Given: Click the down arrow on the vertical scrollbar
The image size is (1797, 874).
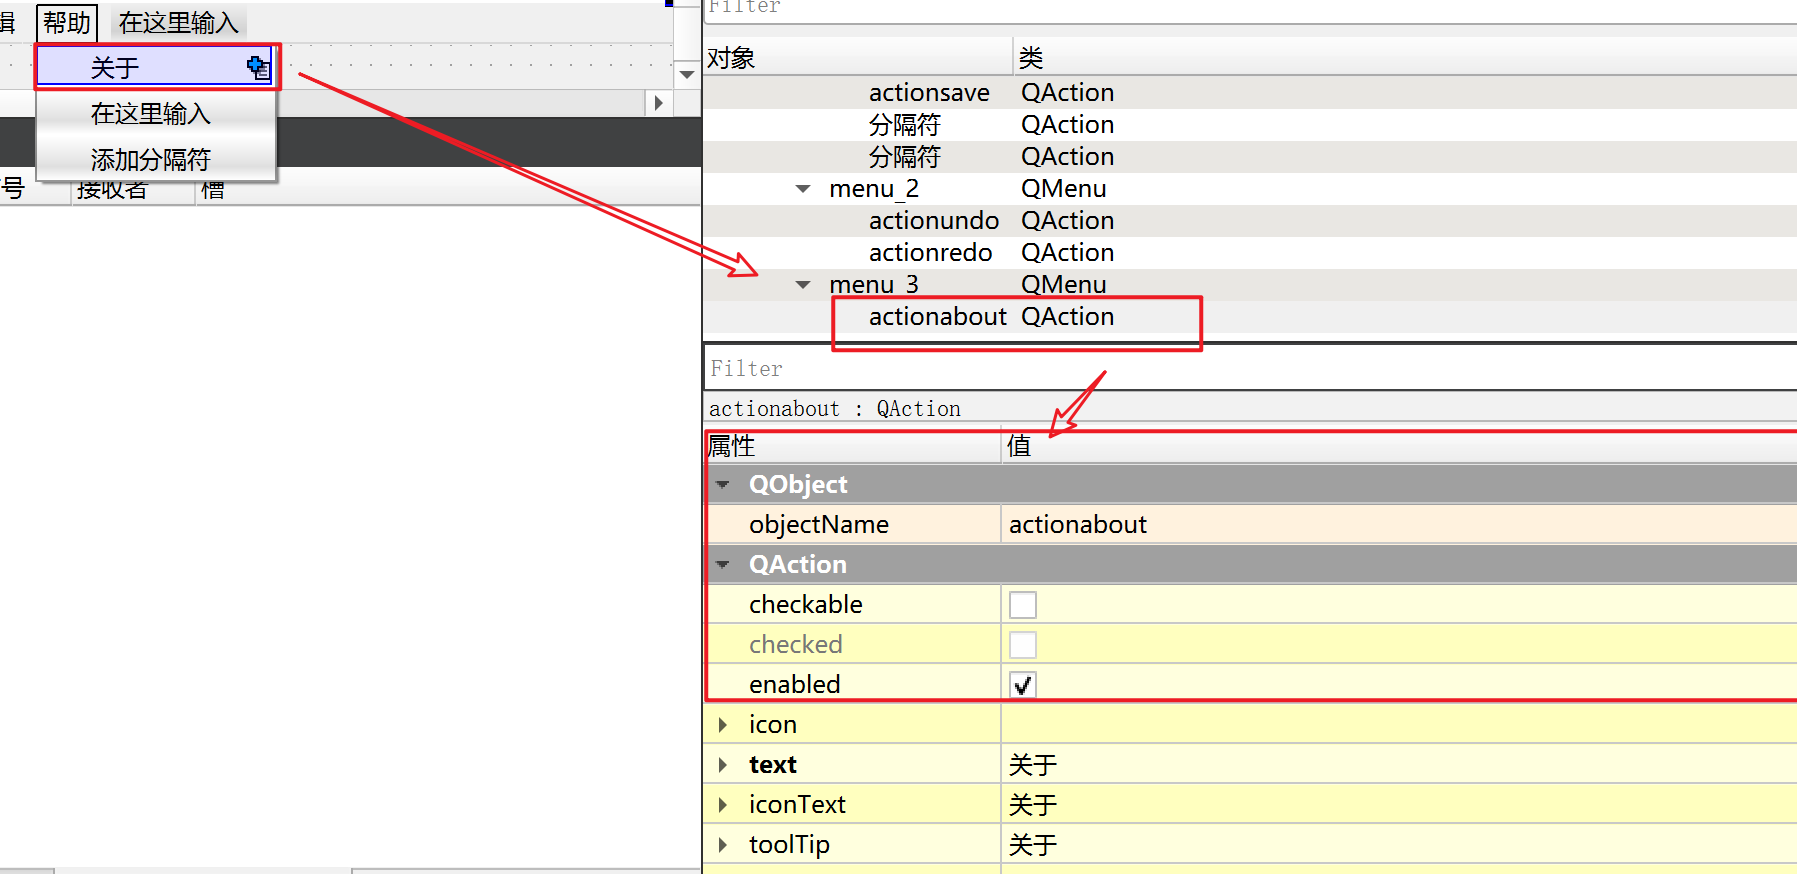Looking at the screenshot, I should point(687,74).
